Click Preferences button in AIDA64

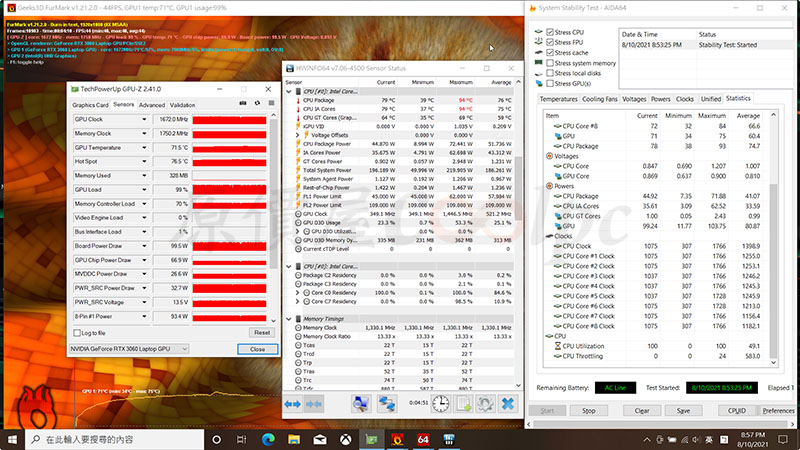(x=778, y=411)
